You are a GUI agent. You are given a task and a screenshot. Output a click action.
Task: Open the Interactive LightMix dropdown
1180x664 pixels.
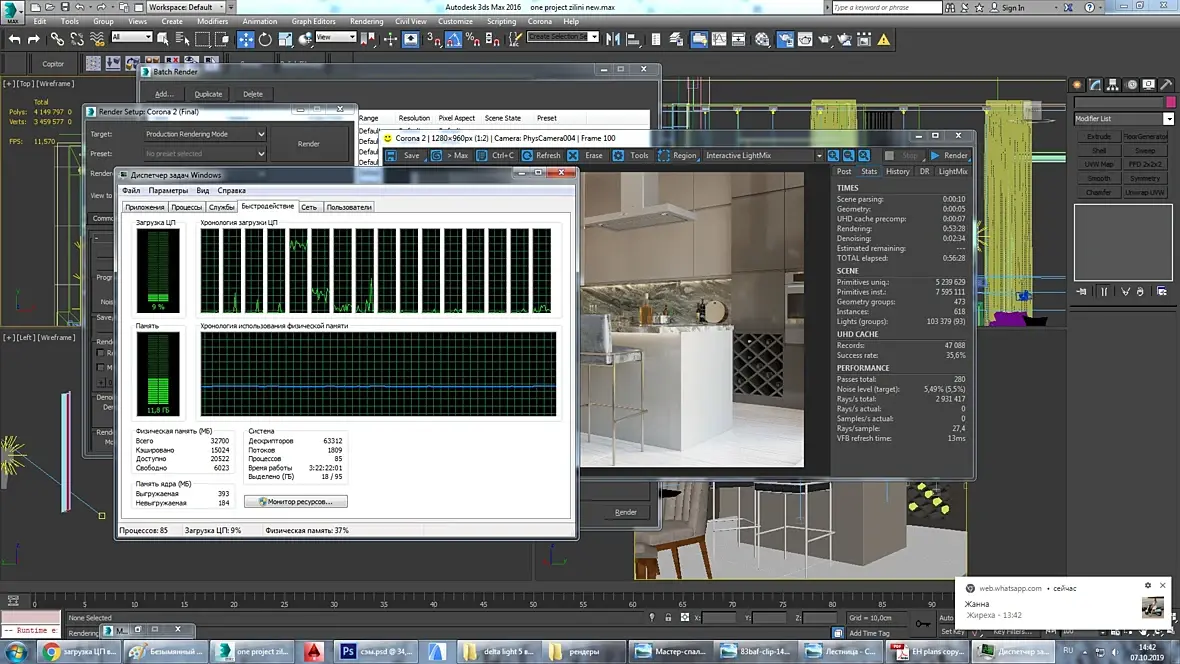pyautogui.click(x=818, y=156)
